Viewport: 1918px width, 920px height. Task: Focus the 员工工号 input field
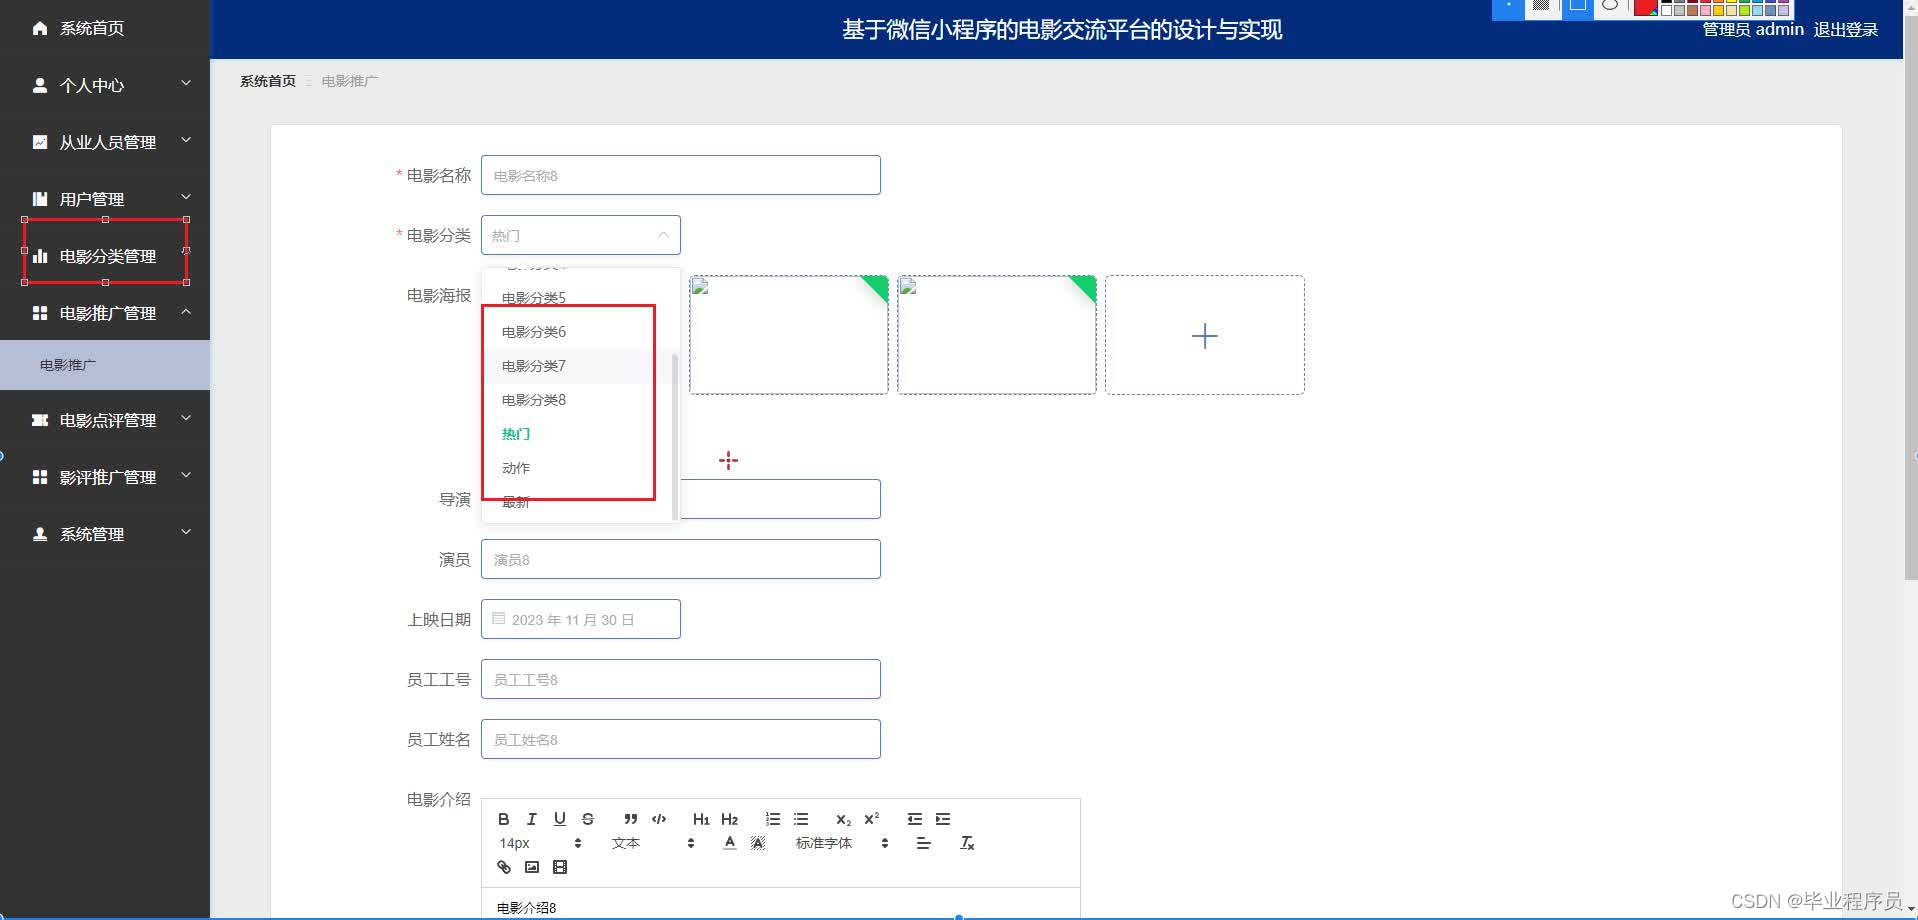pos(681,679)
